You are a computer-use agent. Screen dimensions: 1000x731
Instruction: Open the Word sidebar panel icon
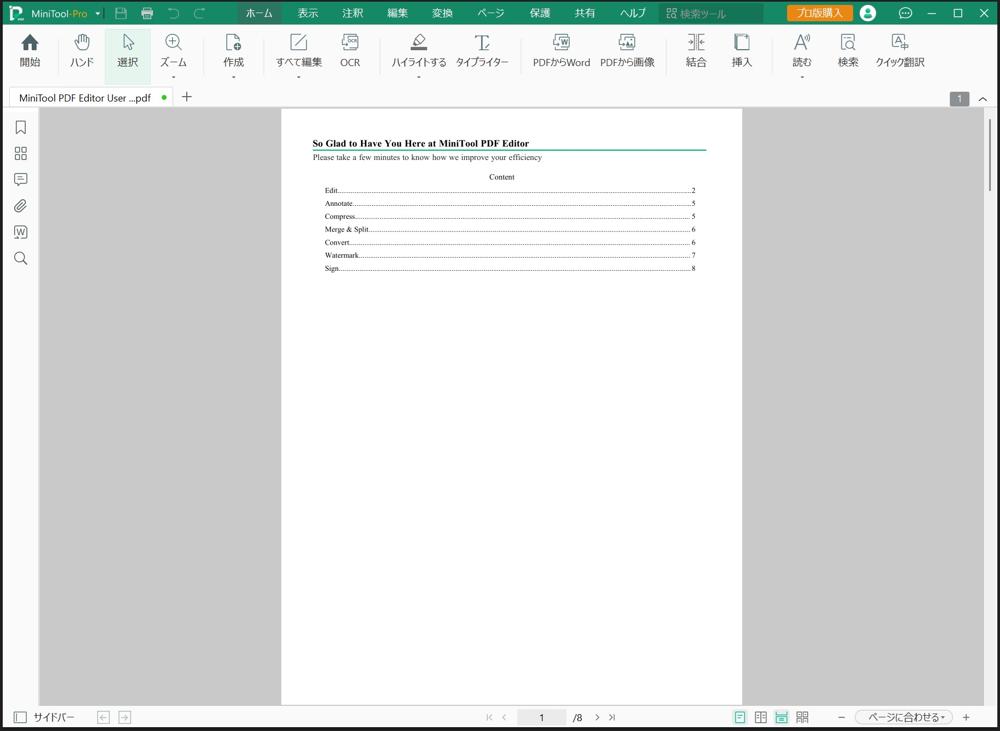click(20, 232)
